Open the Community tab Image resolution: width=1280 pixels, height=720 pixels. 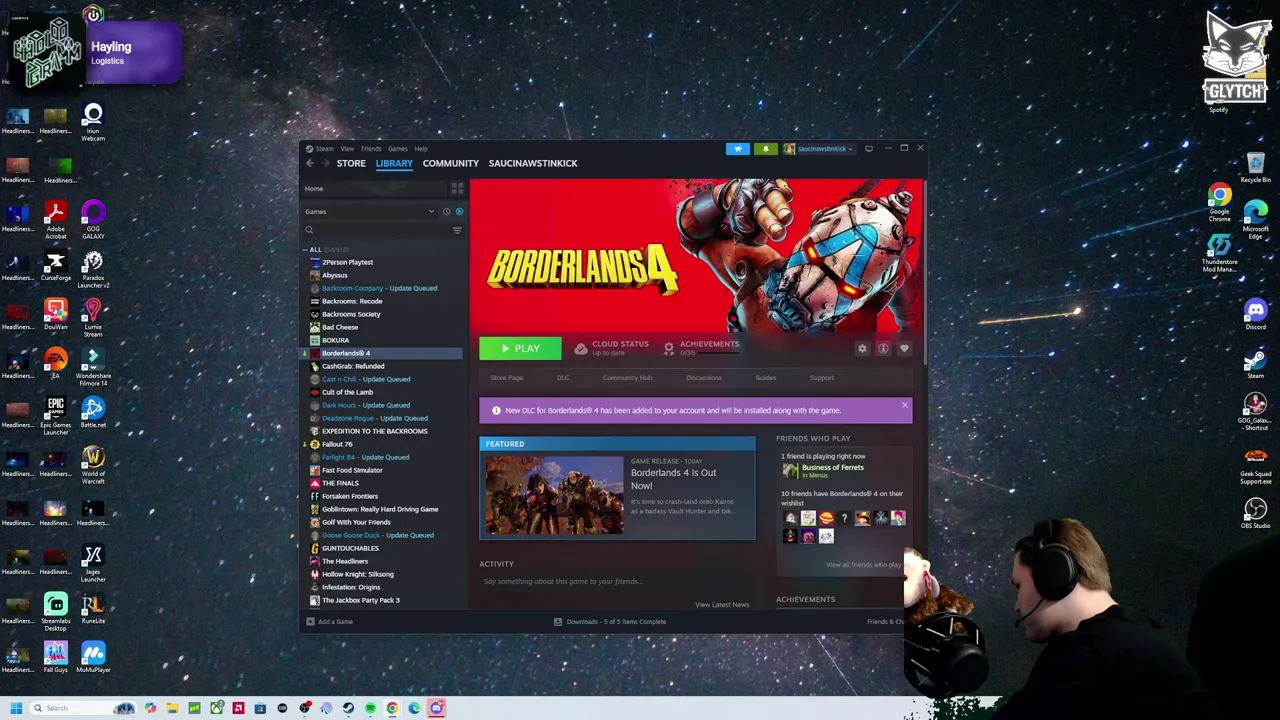click(x=450, y=163)
